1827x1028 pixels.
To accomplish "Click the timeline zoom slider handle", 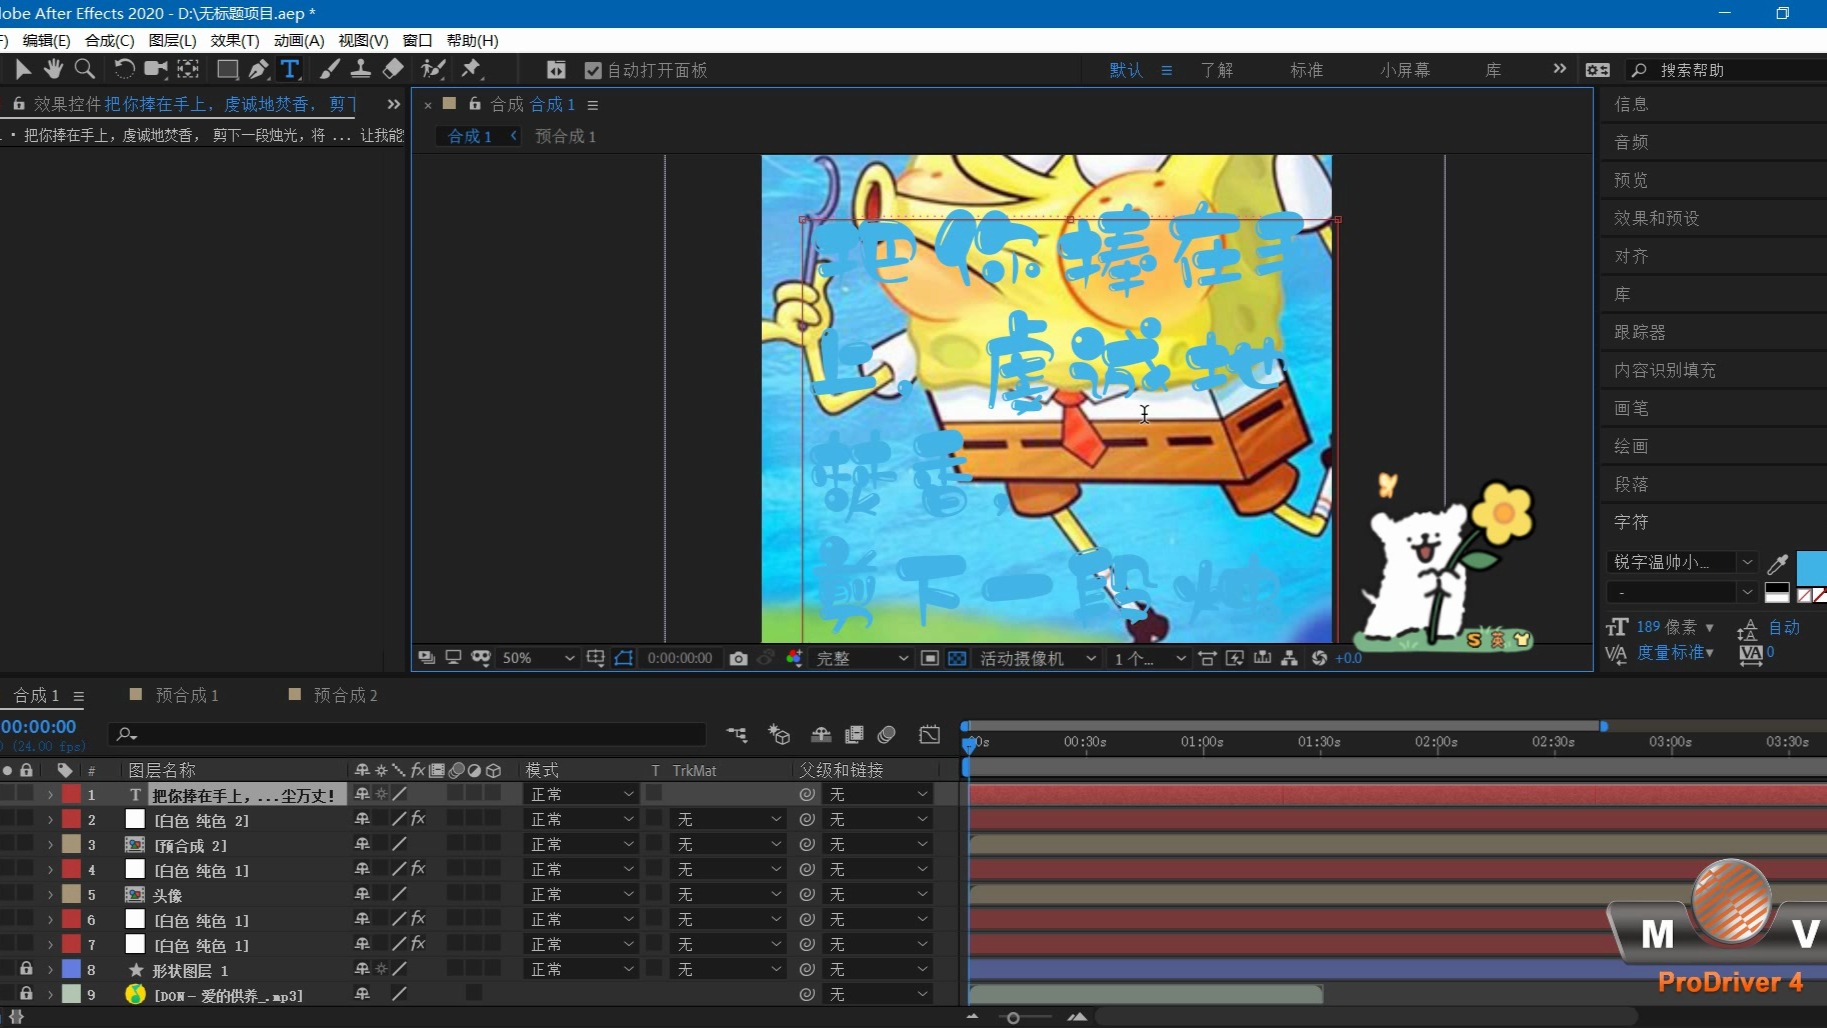I will (1013, 1017).
